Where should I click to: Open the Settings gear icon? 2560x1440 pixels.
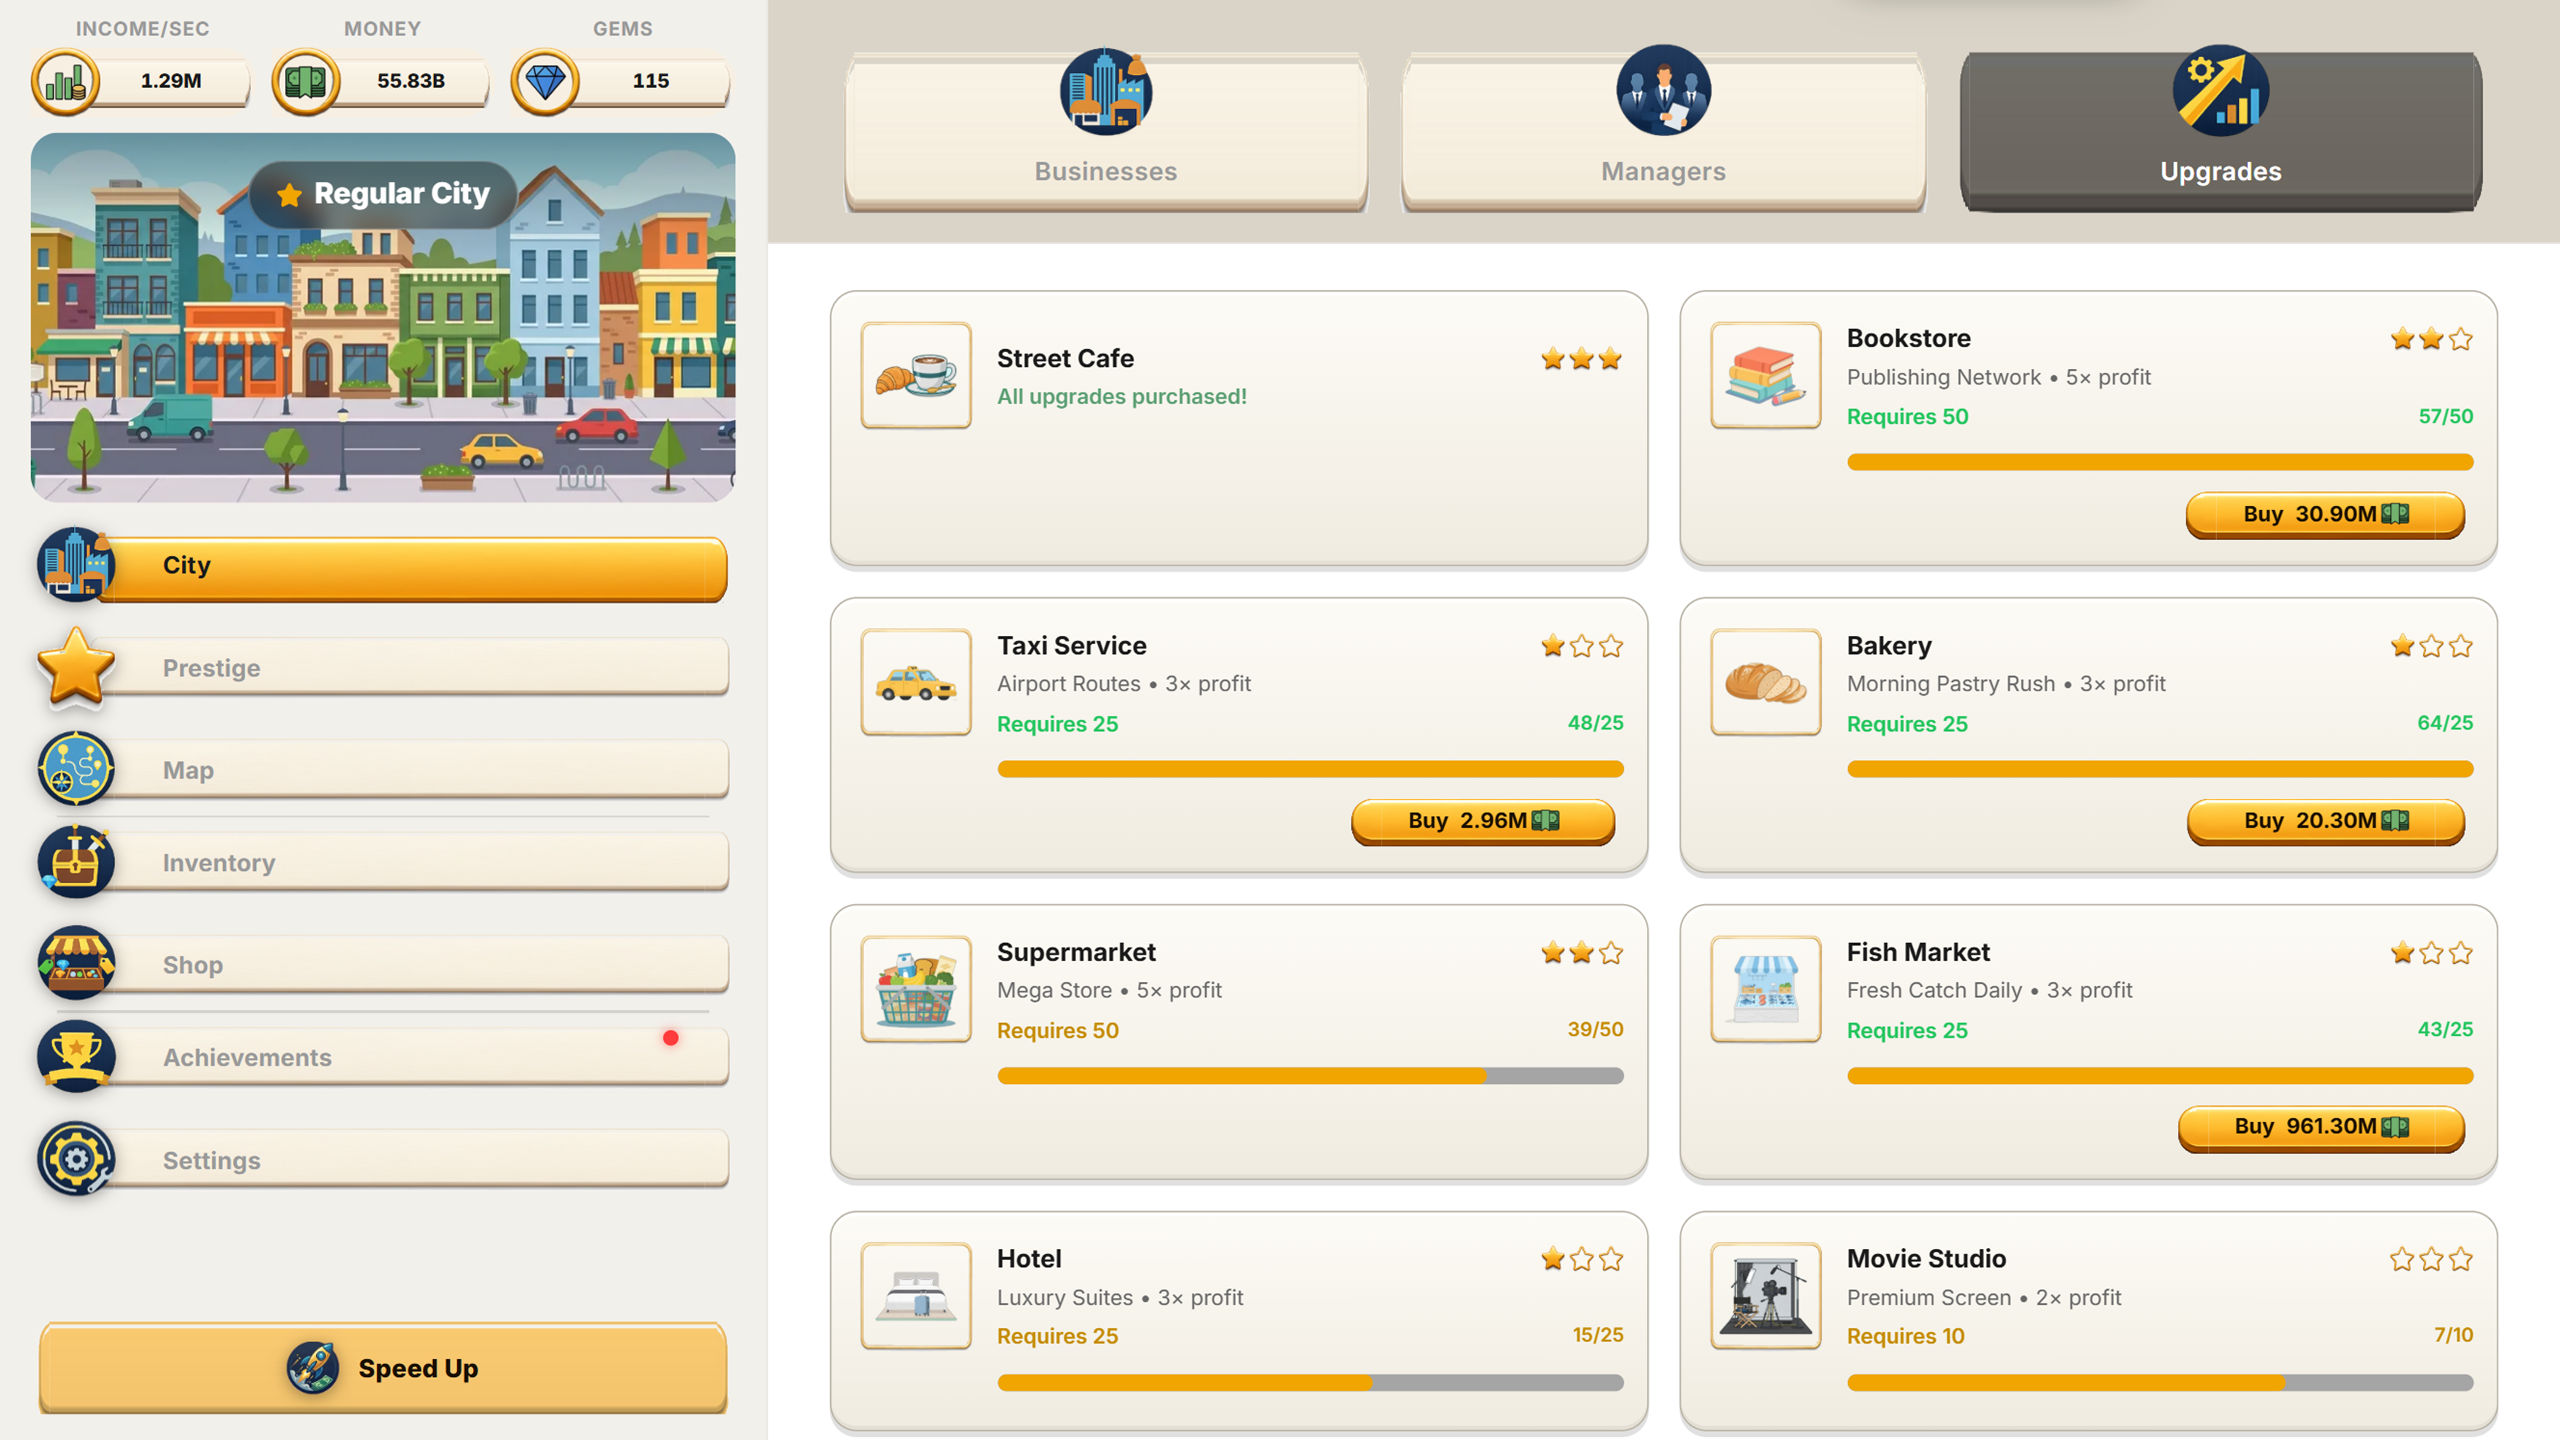click(76, 1159)
